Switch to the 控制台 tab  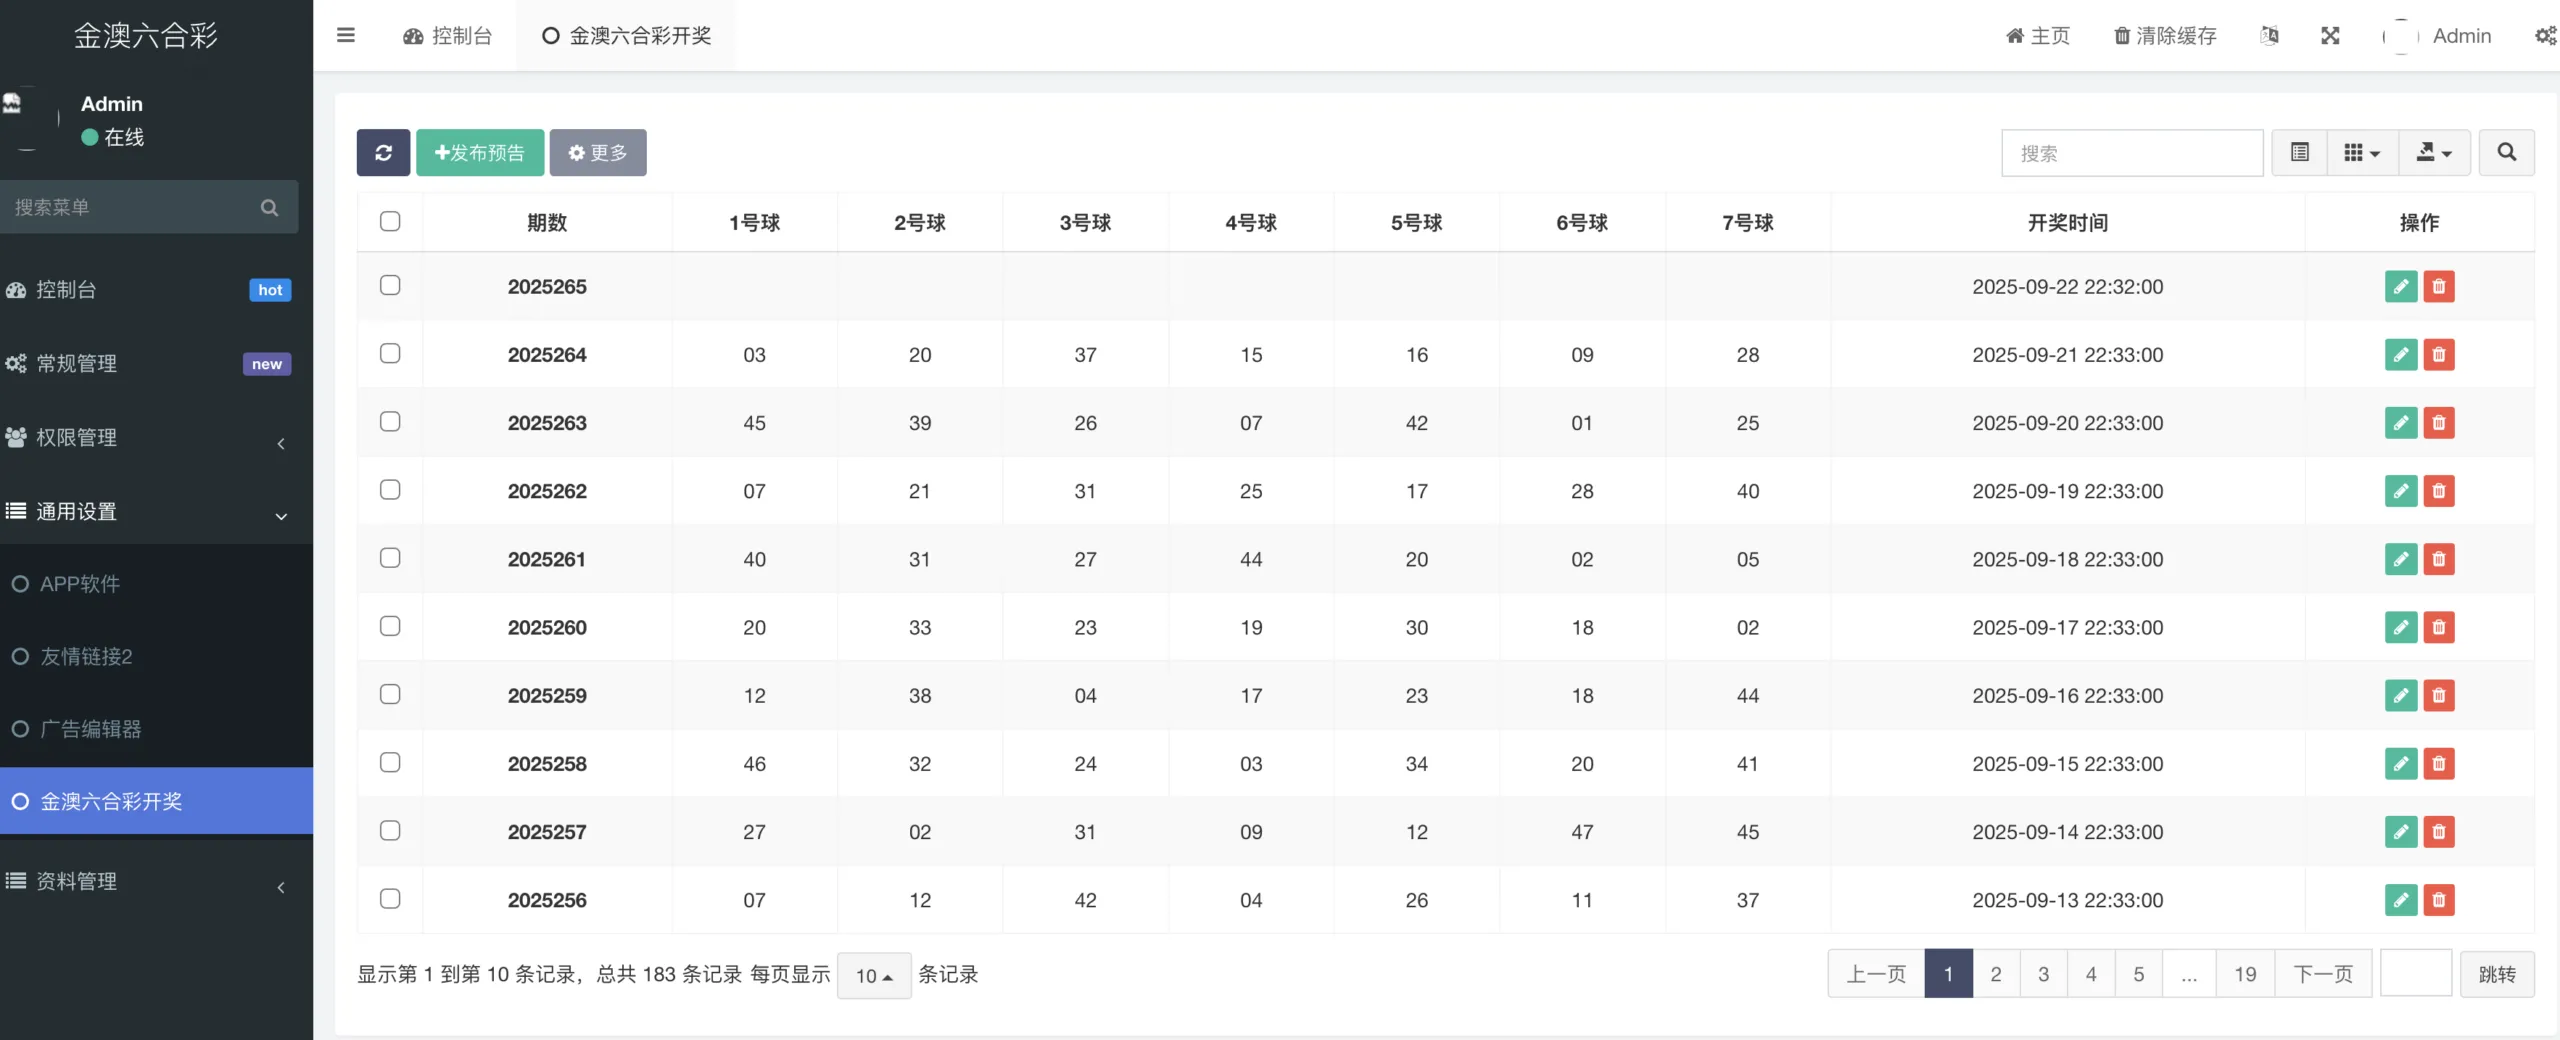pos(447,36)
